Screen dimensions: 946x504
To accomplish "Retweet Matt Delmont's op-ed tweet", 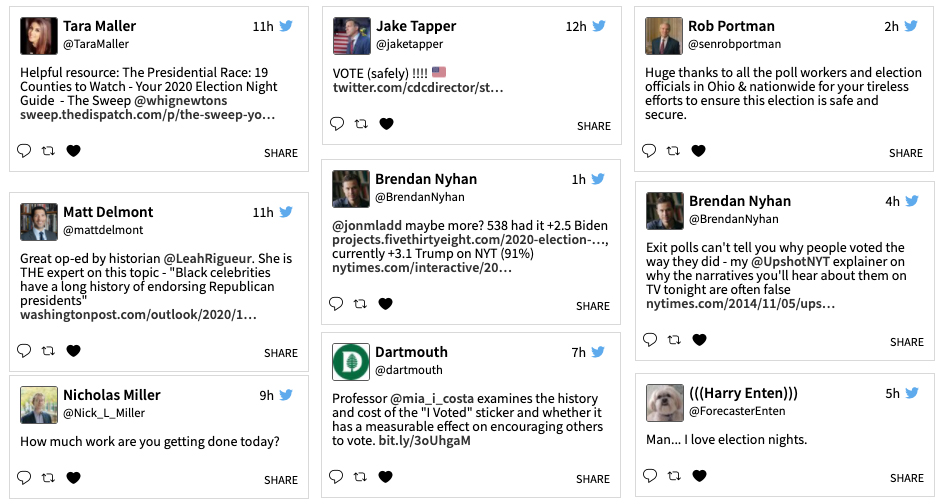I will (49, 351).
